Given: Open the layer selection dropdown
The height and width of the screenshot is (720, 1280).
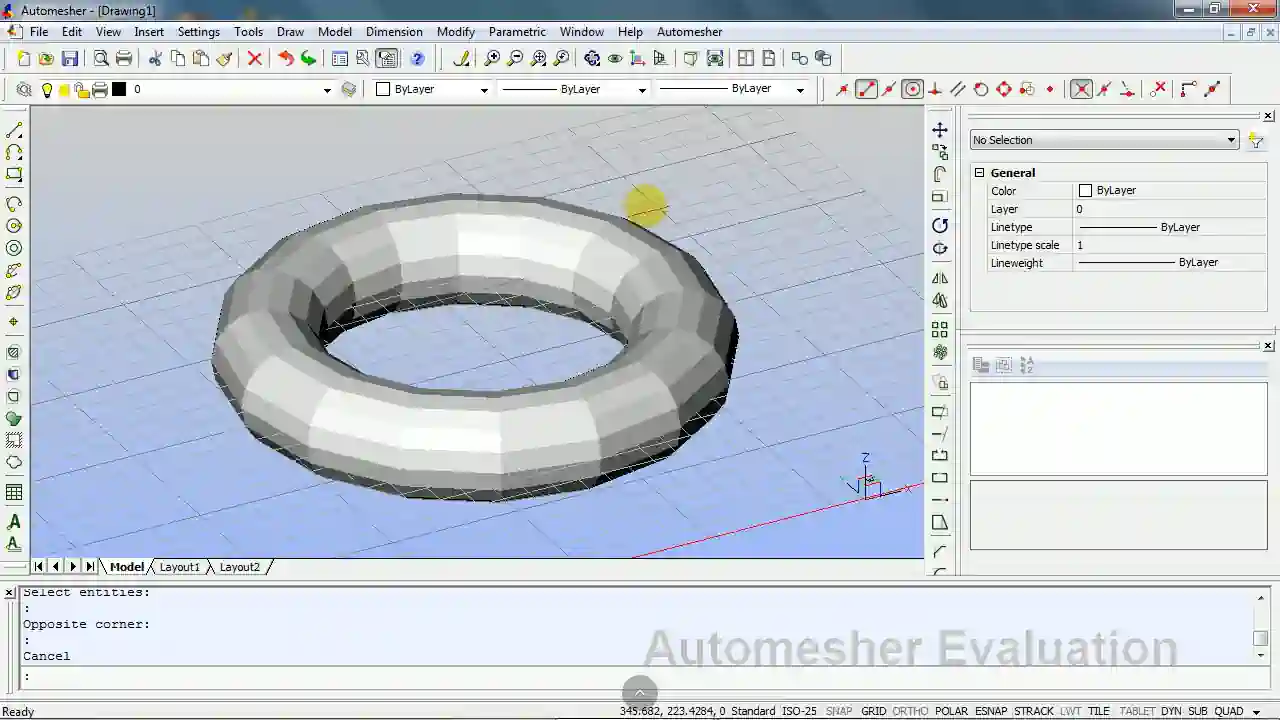Looking at the screenshot, I should (327, 89).
